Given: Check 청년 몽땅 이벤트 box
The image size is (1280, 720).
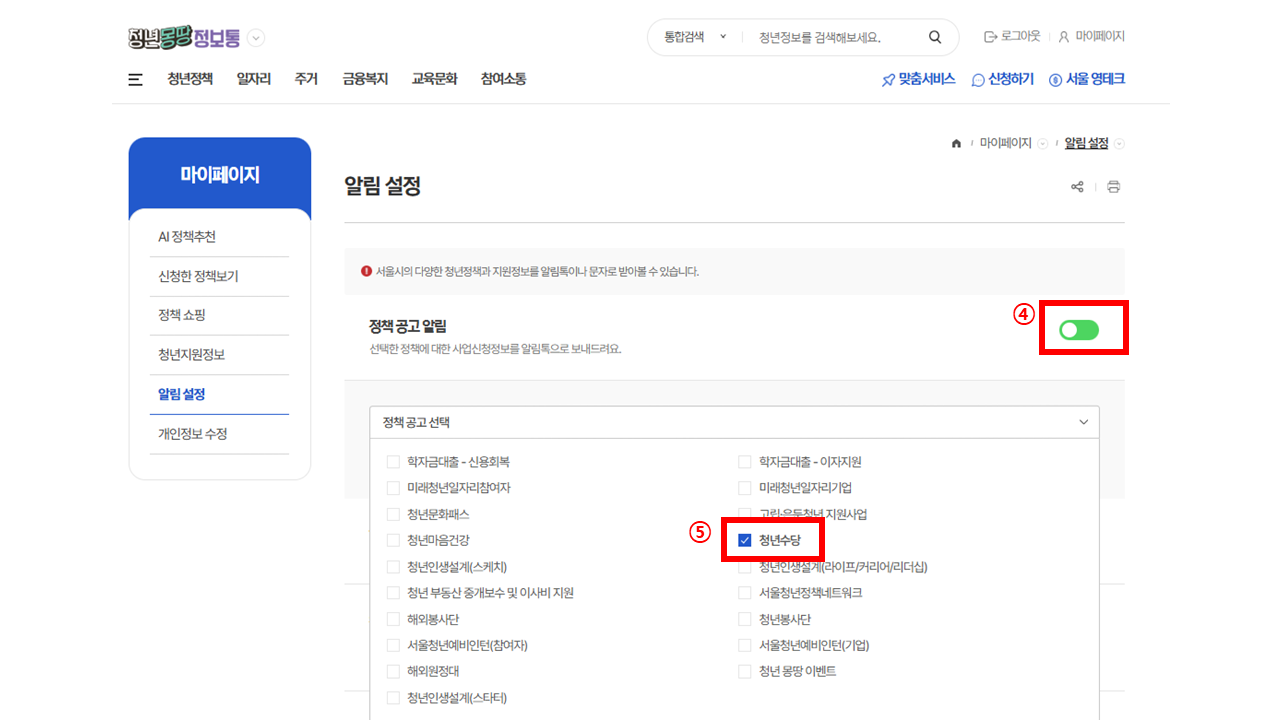Looking at the screenshot, I should click(744, 671).
